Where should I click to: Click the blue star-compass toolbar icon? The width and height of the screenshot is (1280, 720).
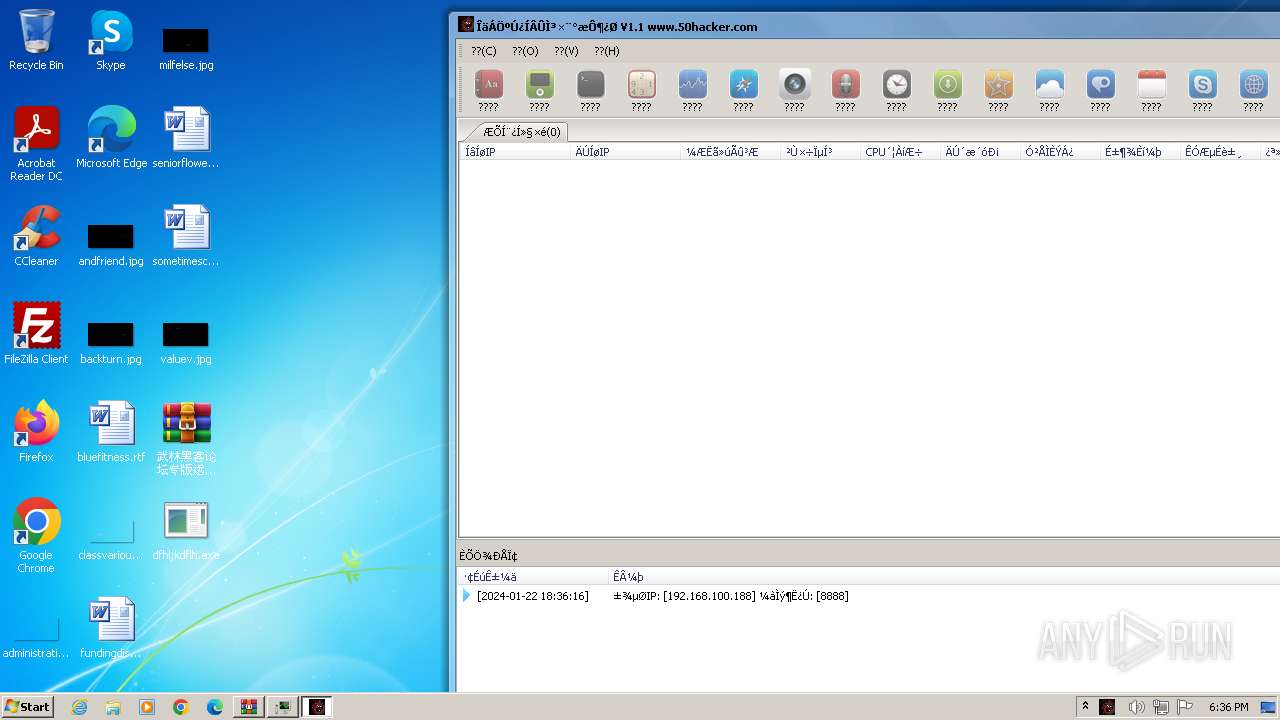click(743, 85)
